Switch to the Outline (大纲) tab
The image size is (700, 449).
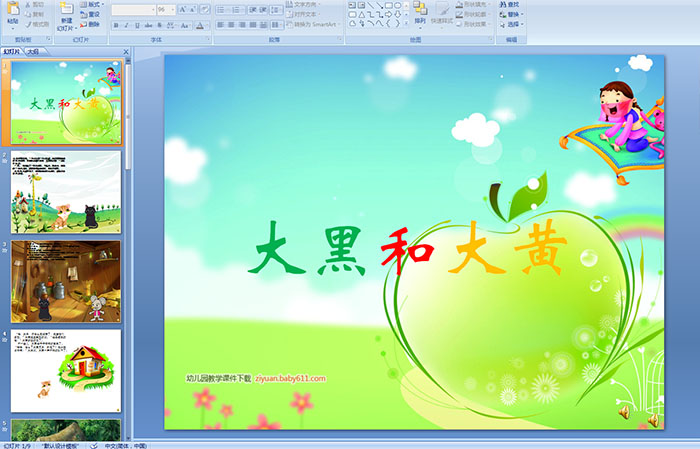click(33, 50)
